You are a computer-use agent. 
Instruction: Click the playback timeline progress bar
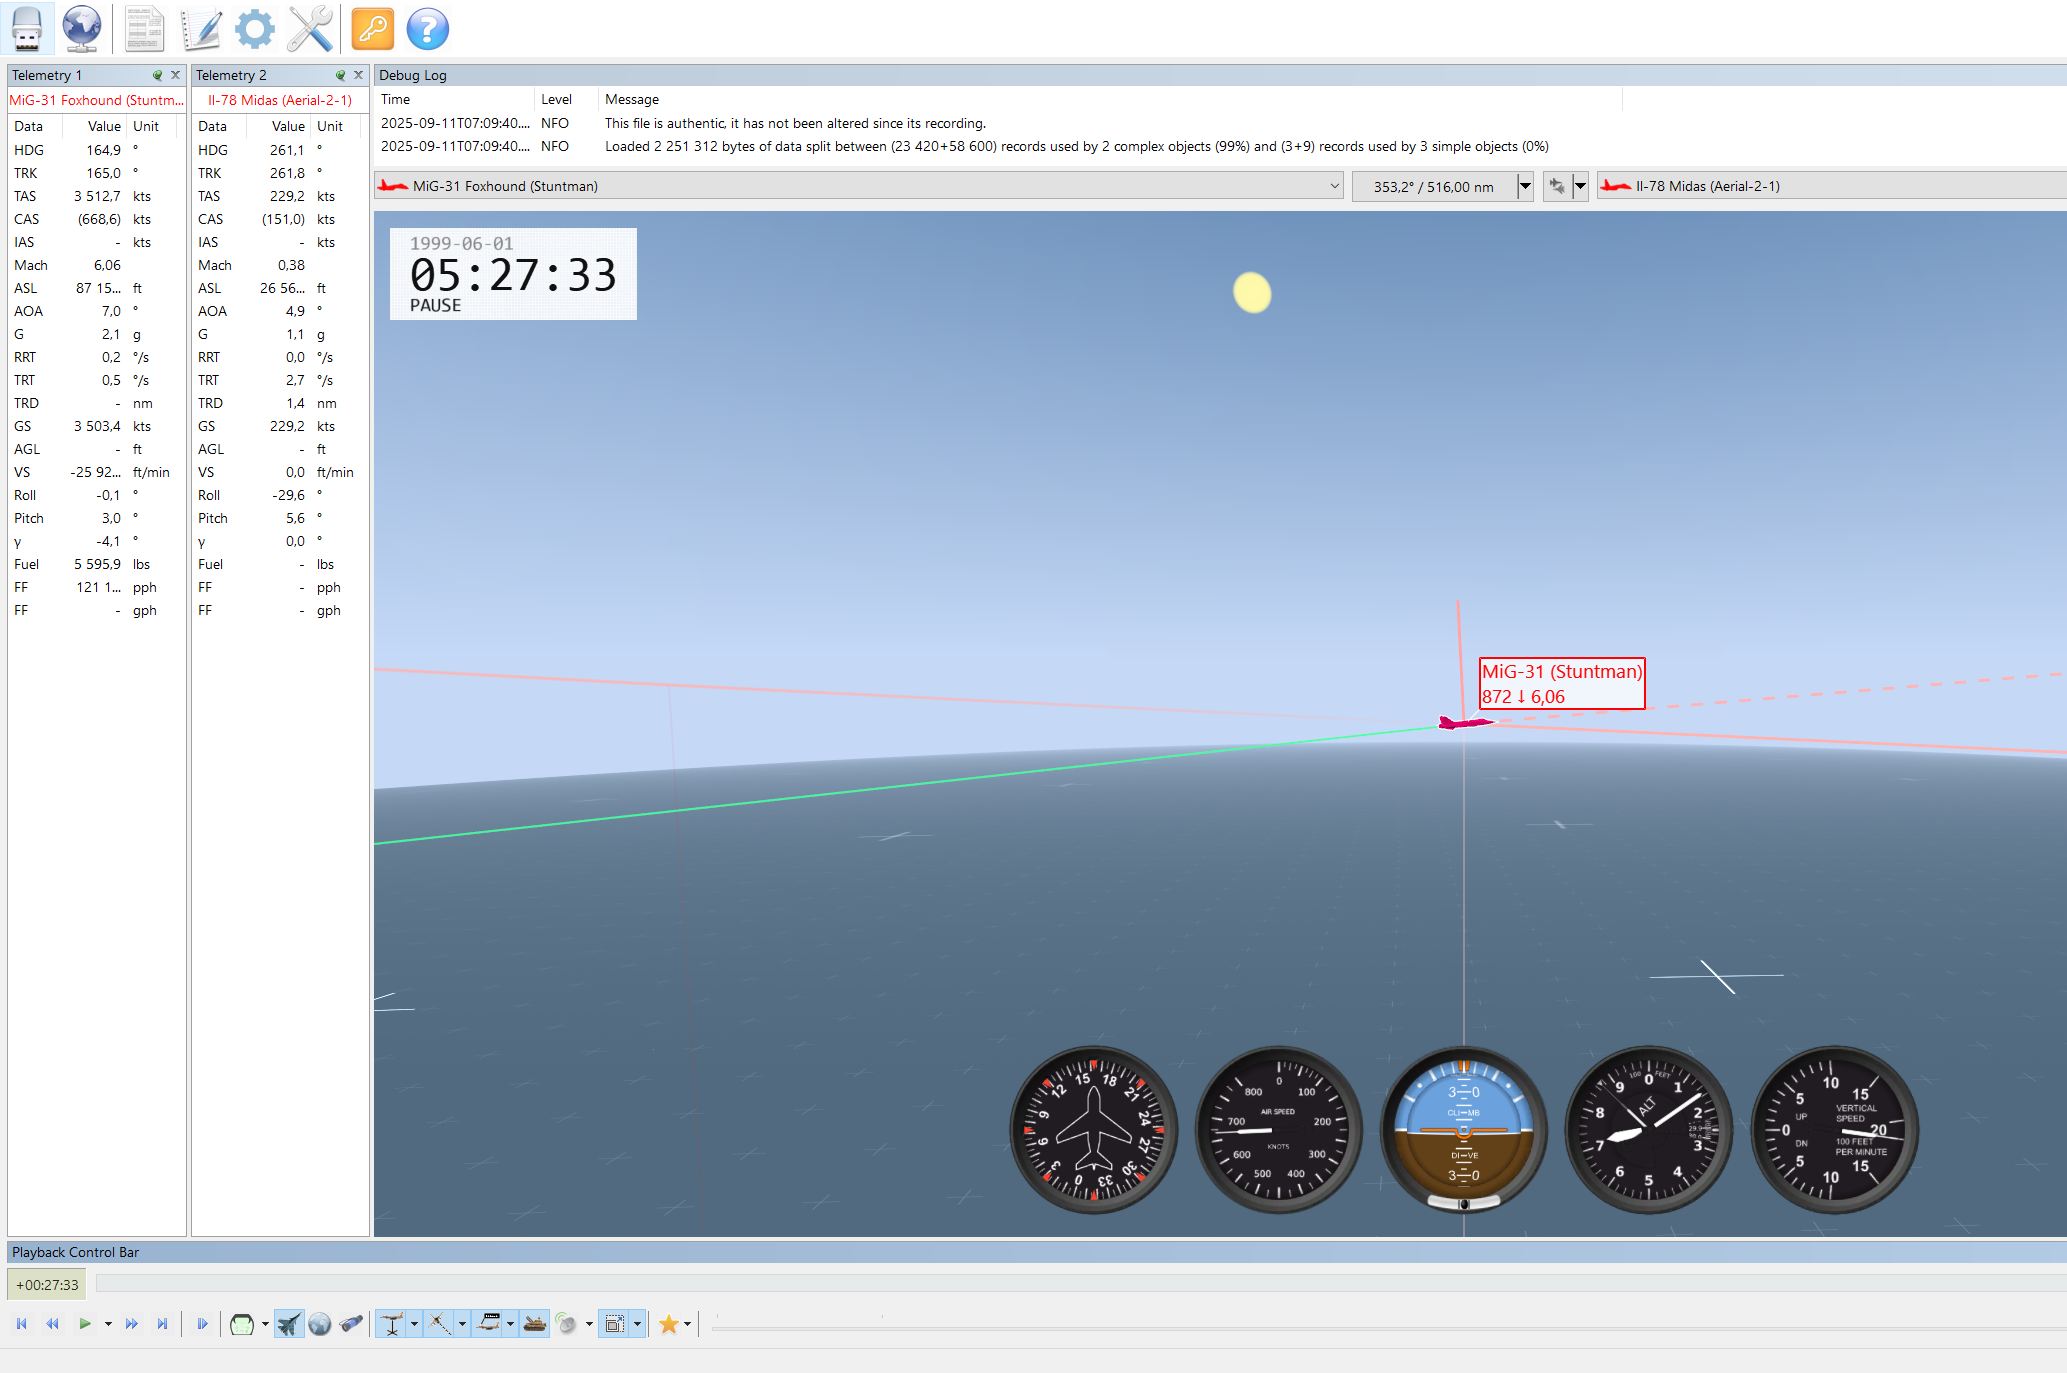(1081, 1283)
